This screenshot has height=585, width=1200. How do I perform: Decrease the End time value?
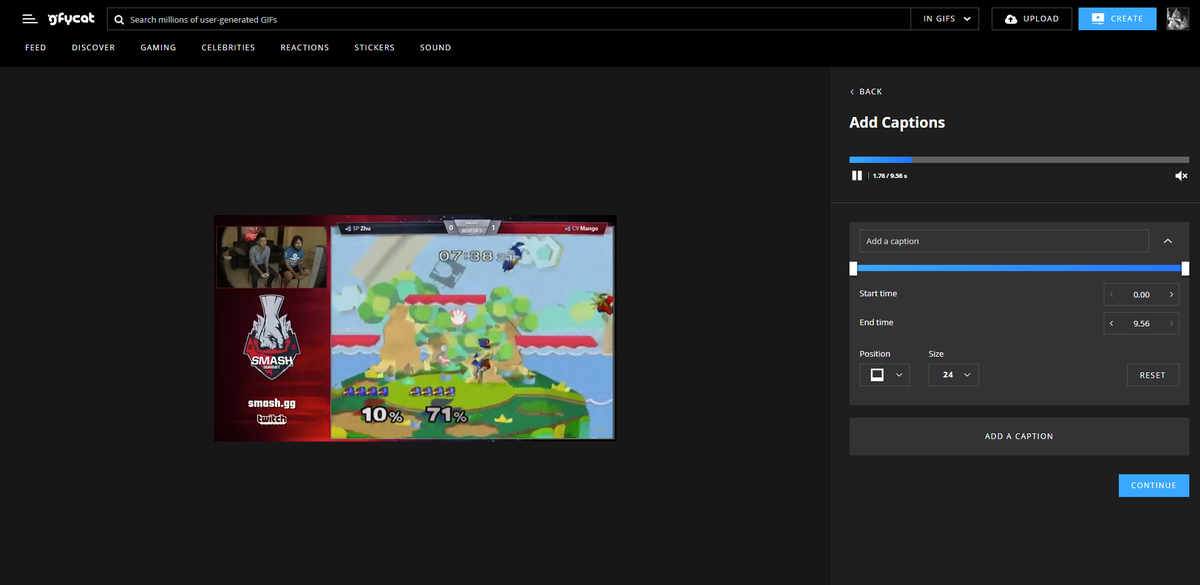1111,324
